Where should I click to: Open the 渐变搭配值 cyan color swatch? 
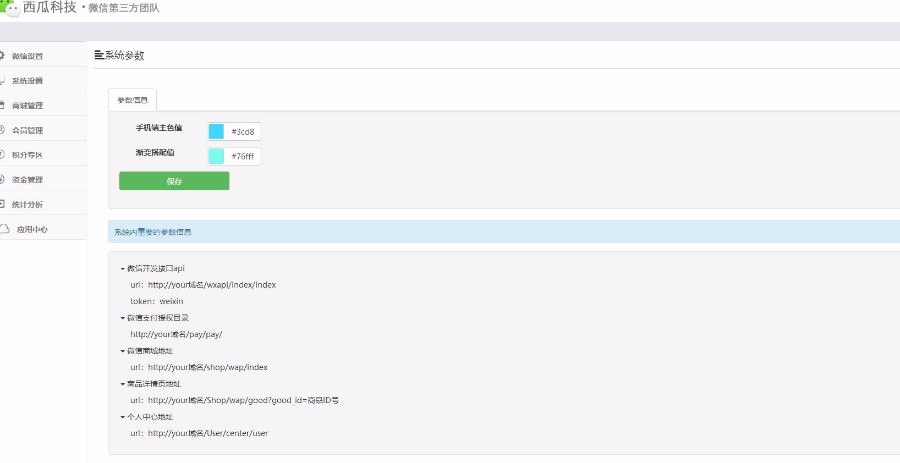[216, 156]
